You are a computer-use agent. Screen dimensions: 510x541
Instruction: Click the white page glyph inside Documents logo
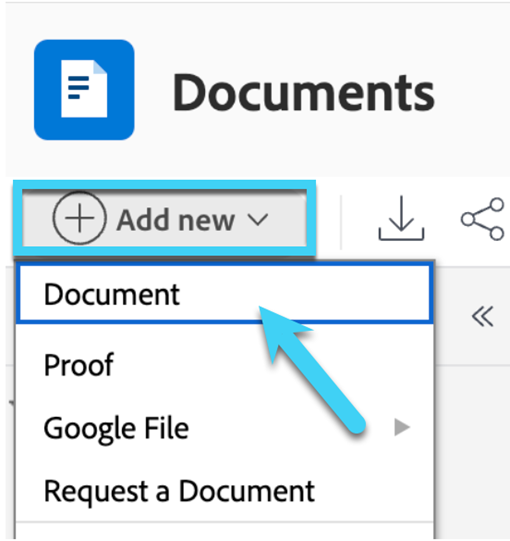pos(84,89)
